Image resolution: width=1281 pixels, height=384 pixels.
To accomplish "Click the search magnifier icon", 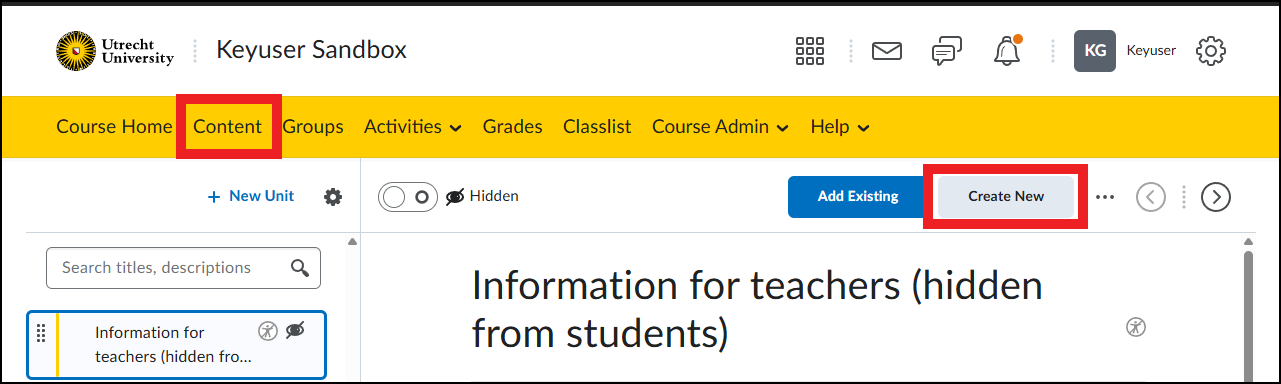I will tap(299, 268).
